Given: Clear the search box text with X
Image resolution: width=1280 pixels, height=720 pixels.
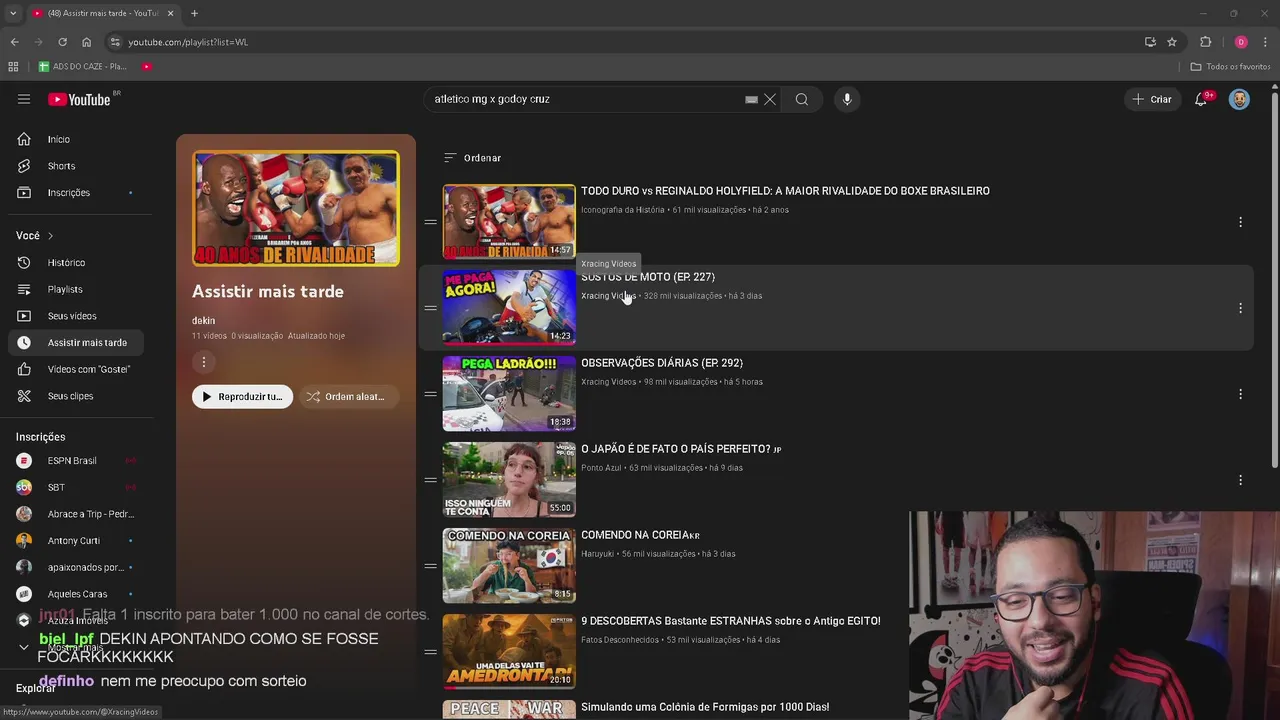Looking at the screenshot, I should click(770, 99).
